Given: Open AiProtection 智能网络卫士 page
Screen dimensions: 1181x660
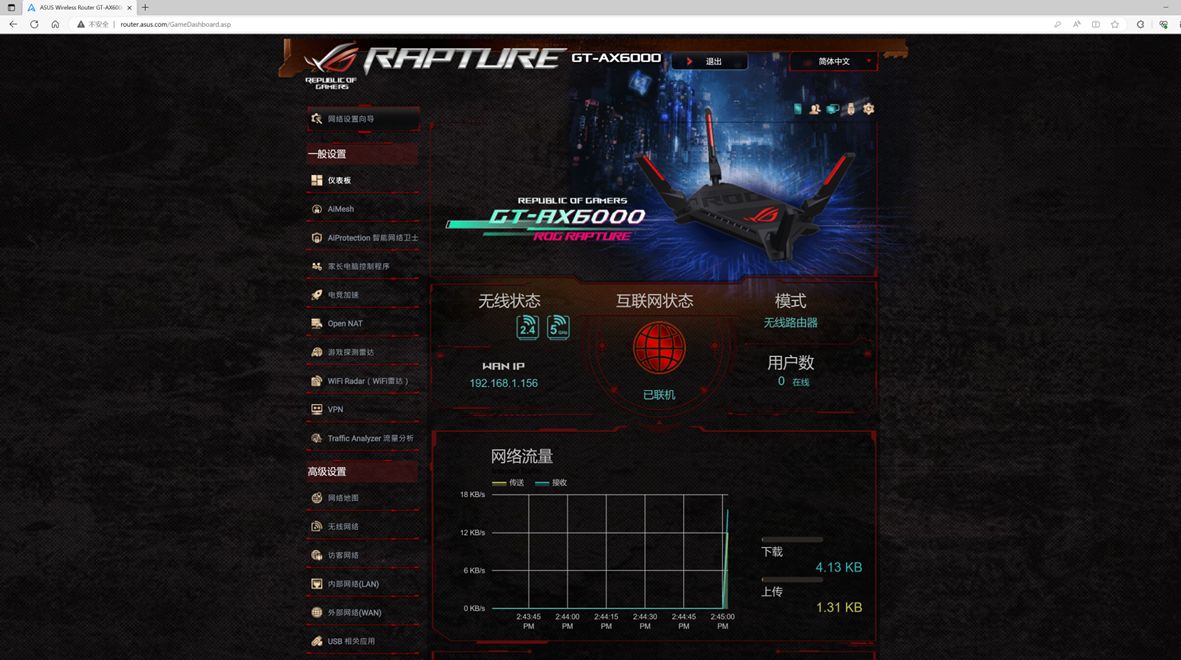Looking at the screenshot, I should click(x=363, y=237).
